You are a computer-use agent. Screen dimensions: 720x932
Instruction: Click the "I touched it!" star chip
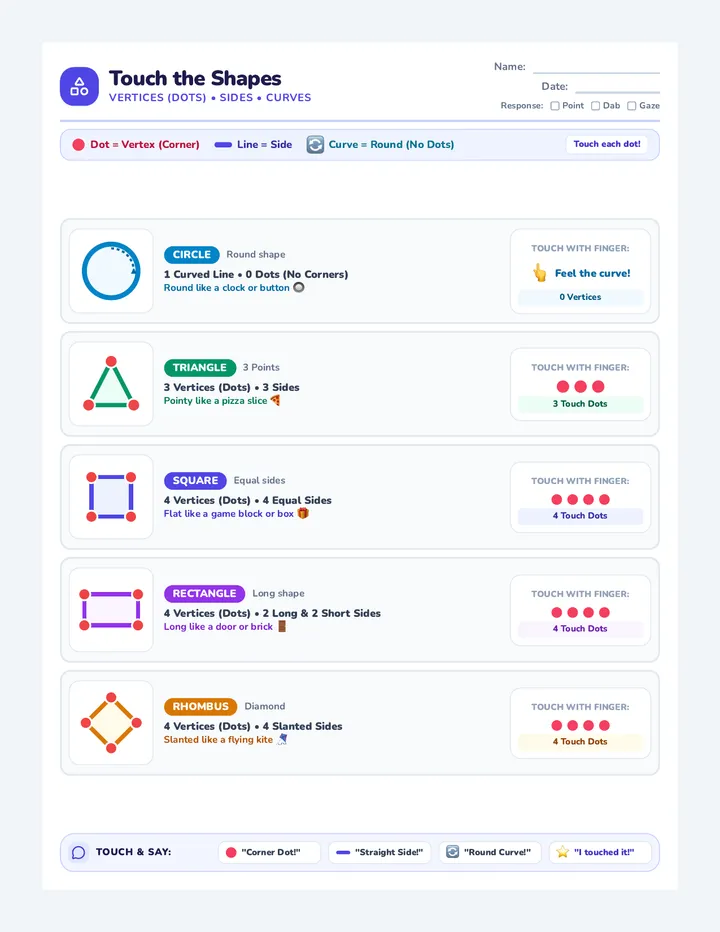[600, 852]
